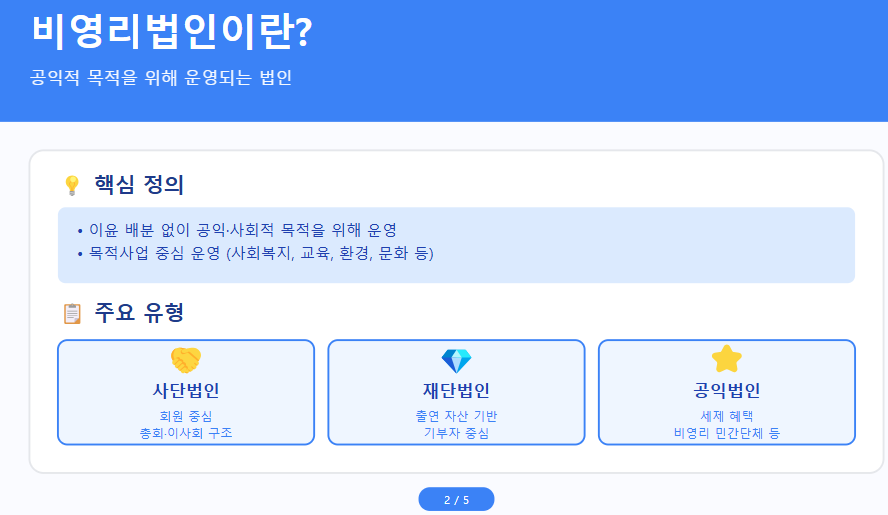Click the subtitle 공익적 목적을 위해 운영되는 법인
The height and width of the screenshot is (515, 888).
[x=162, y=77]
